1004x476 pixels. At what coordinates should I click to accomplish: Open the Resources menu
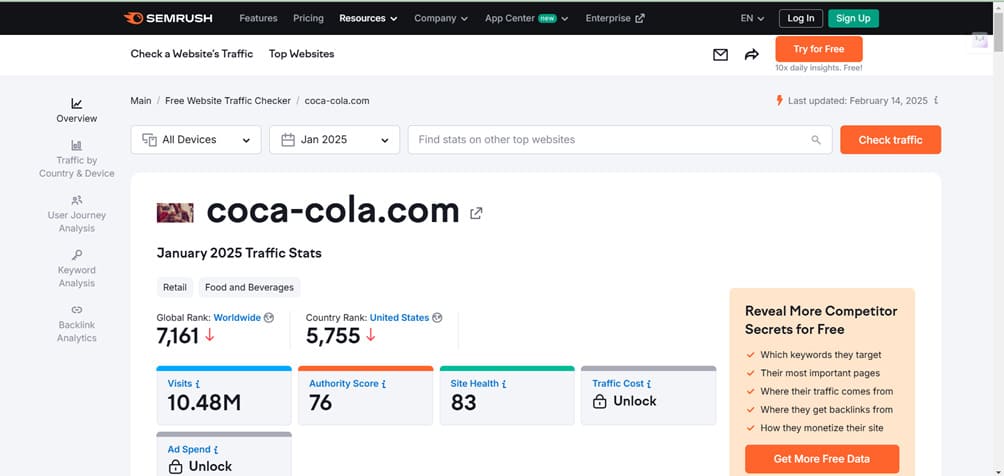point(367,18)
